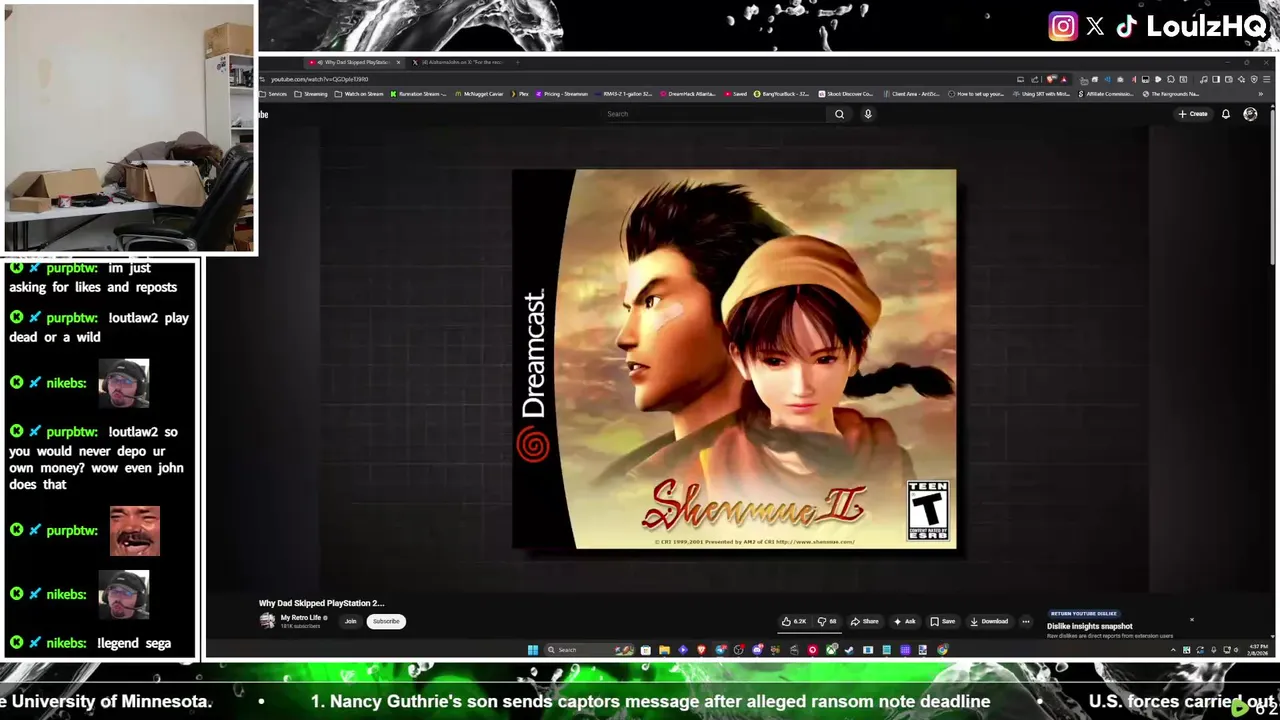Like the video with thumbs-up 6.2K
Viewport: 1280px width, 720px height.
794,621
